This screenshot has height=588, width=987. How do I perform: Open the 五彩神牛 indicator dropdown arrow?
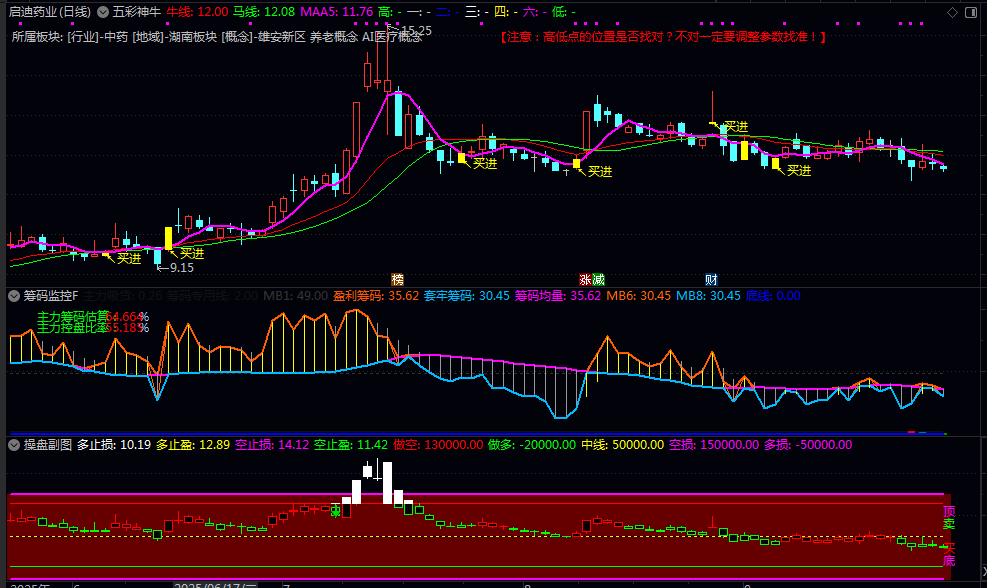pos(103,12)
